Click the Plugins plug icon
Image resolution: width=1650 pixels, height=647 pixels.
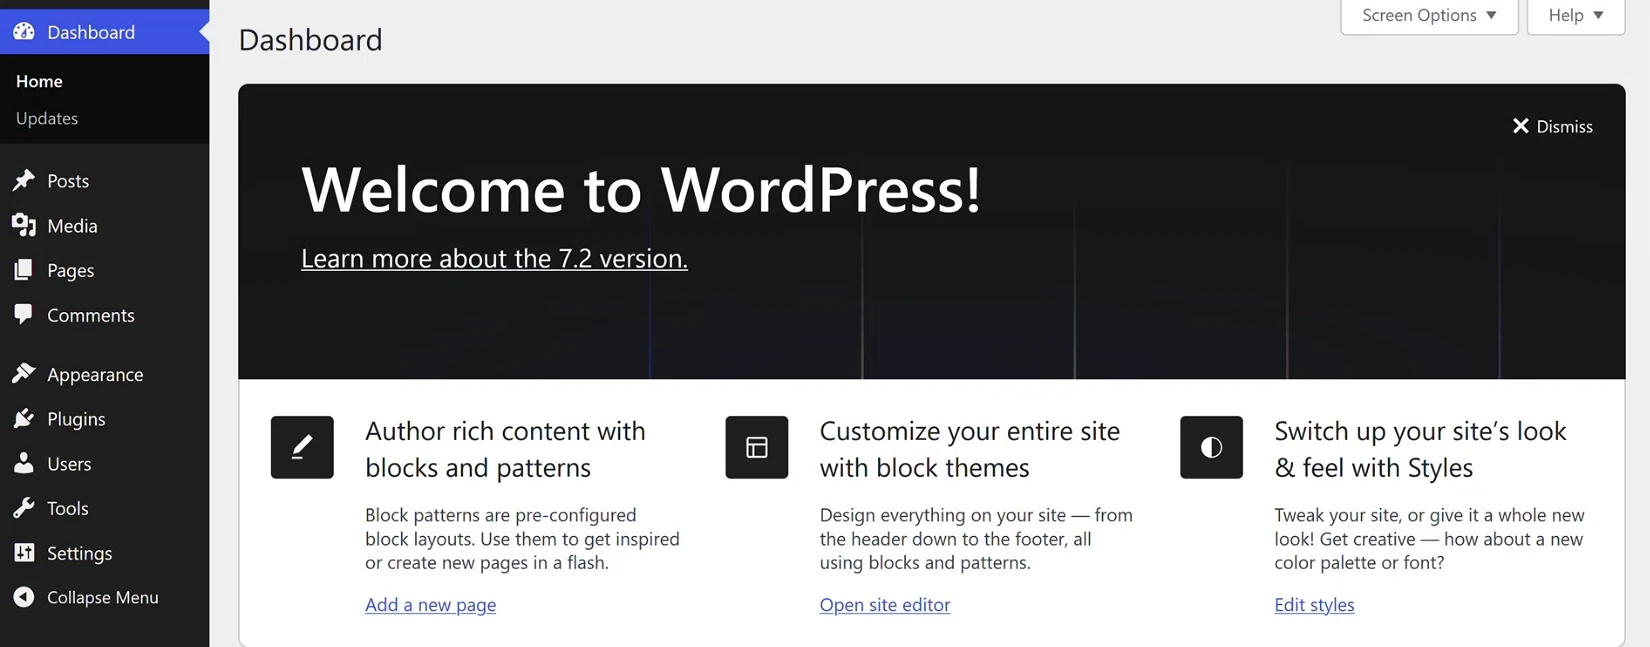click(x=24, y=419)
